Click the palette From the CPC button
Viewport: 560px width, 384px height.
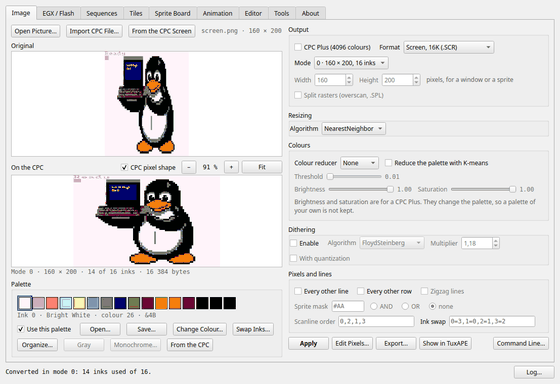point(190,345)
